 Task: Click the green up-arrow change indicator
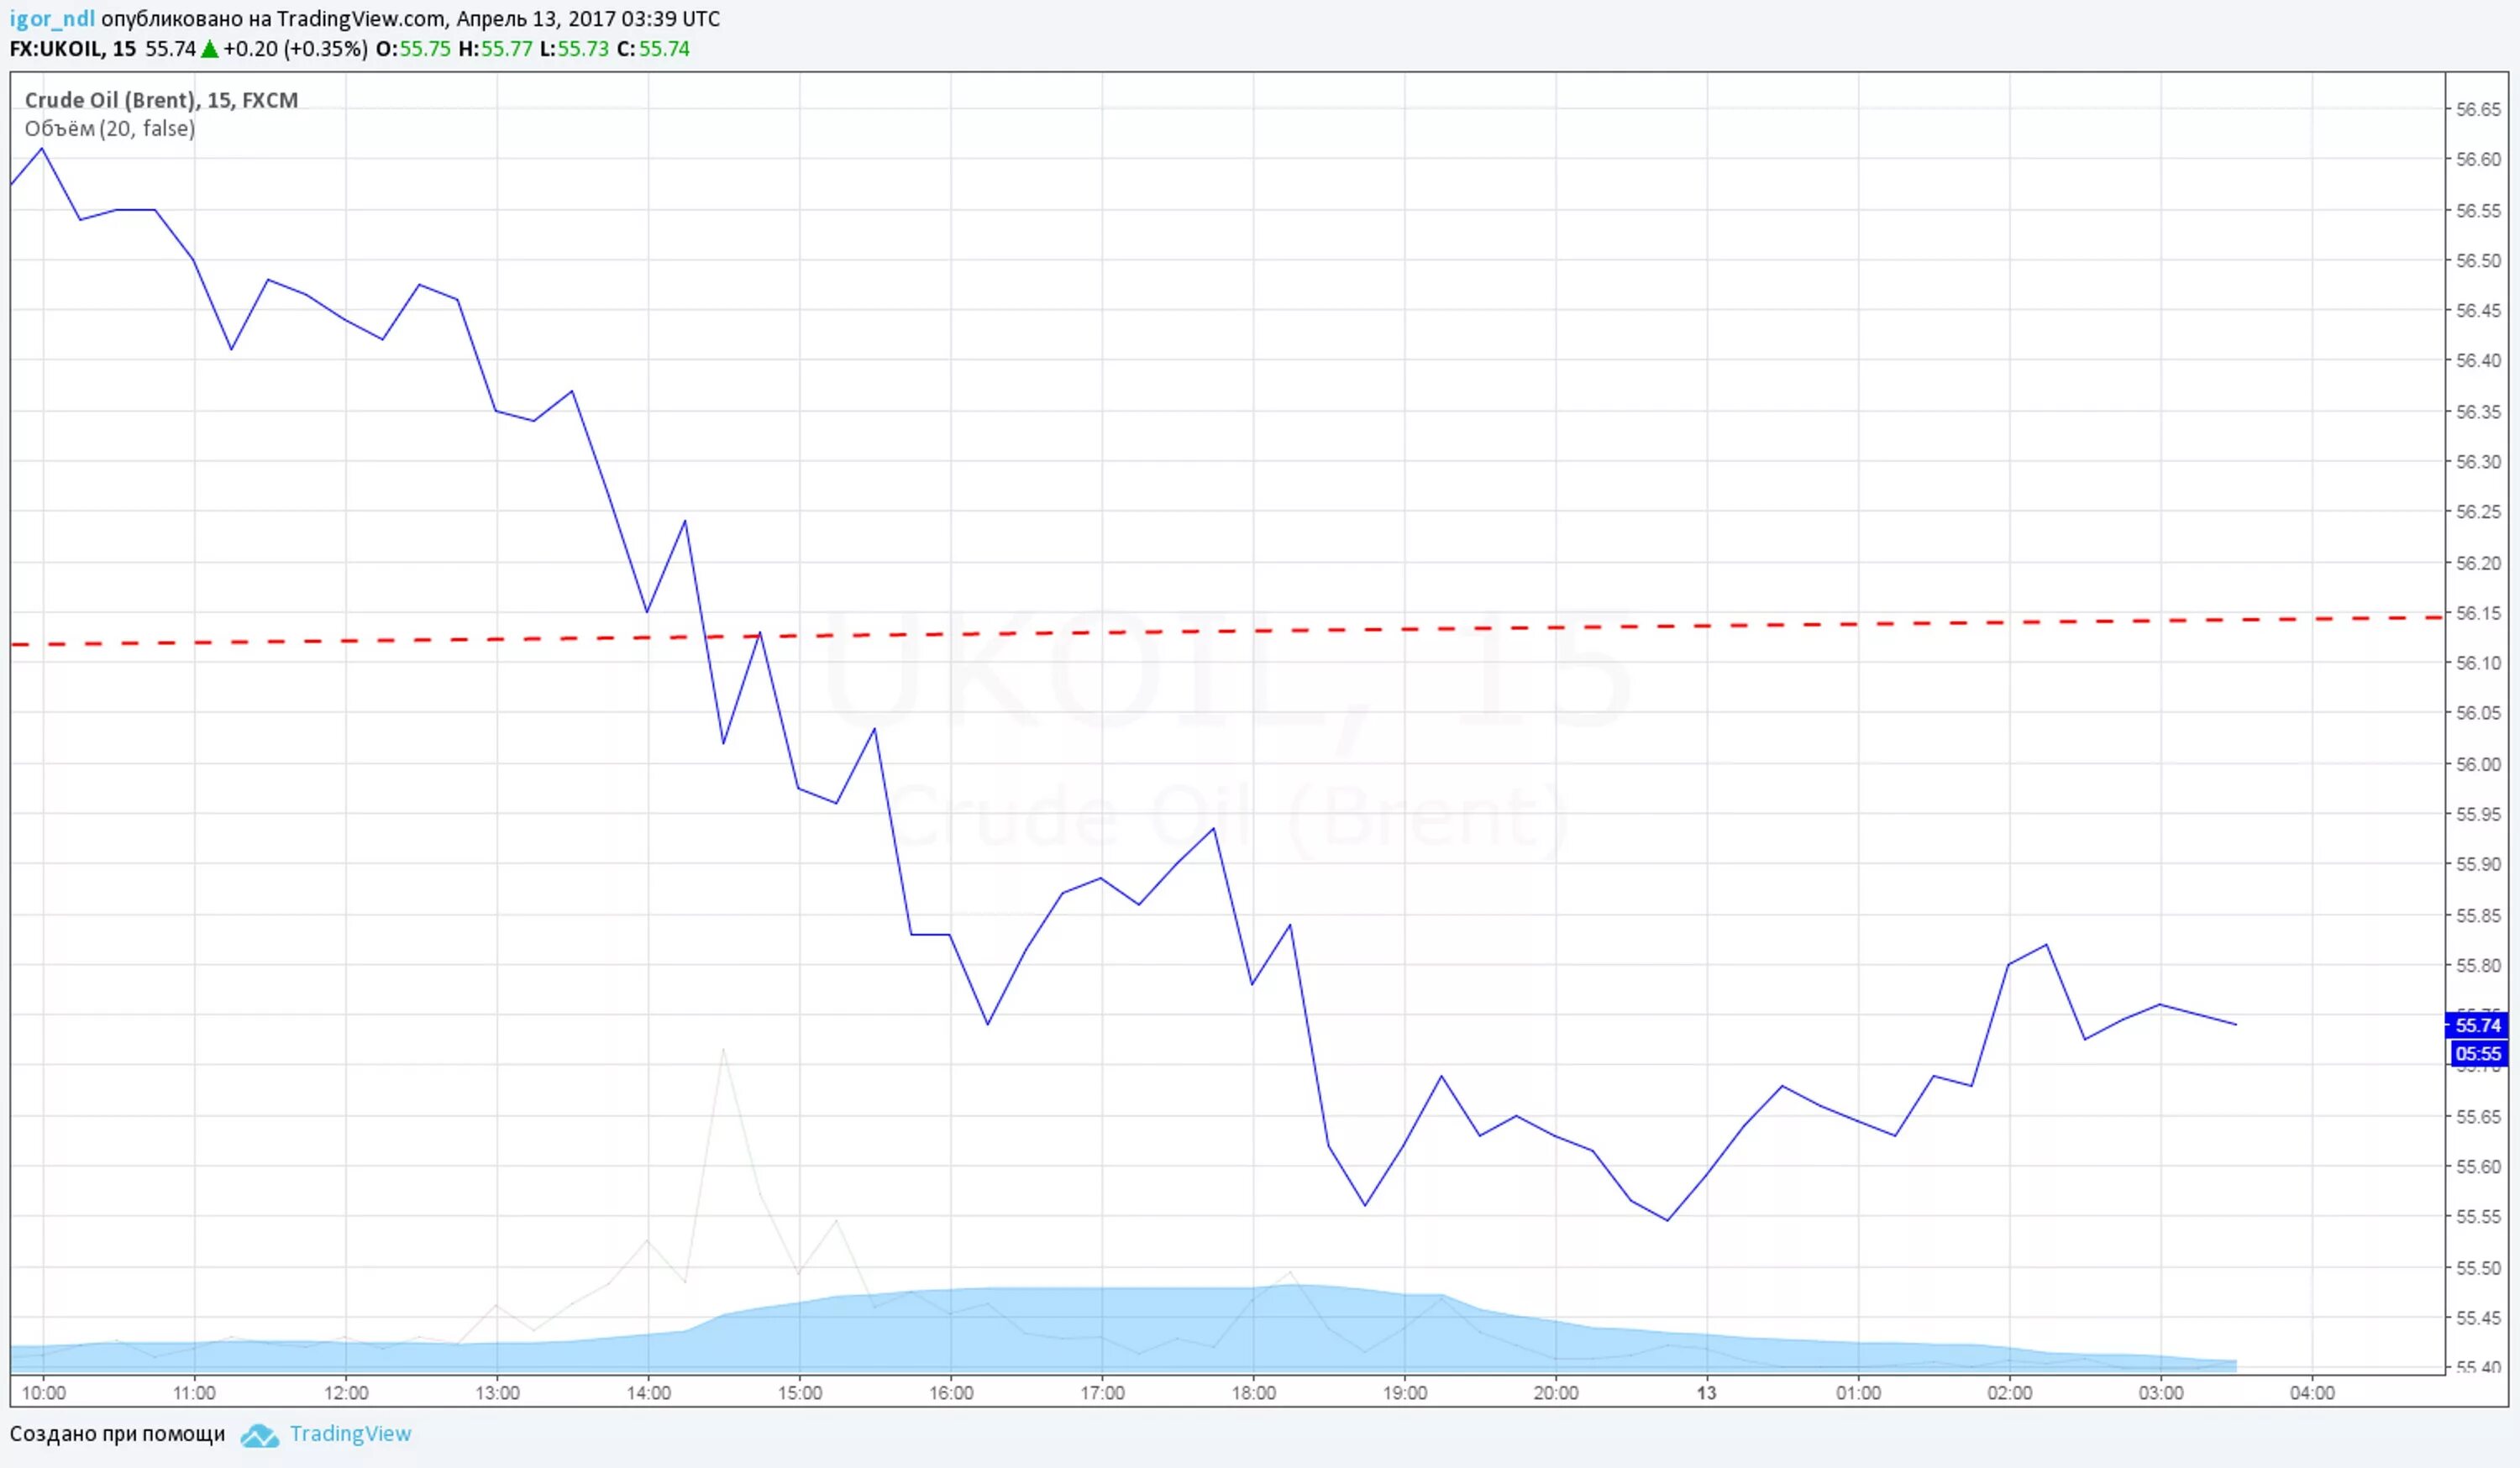coord(210,49)
